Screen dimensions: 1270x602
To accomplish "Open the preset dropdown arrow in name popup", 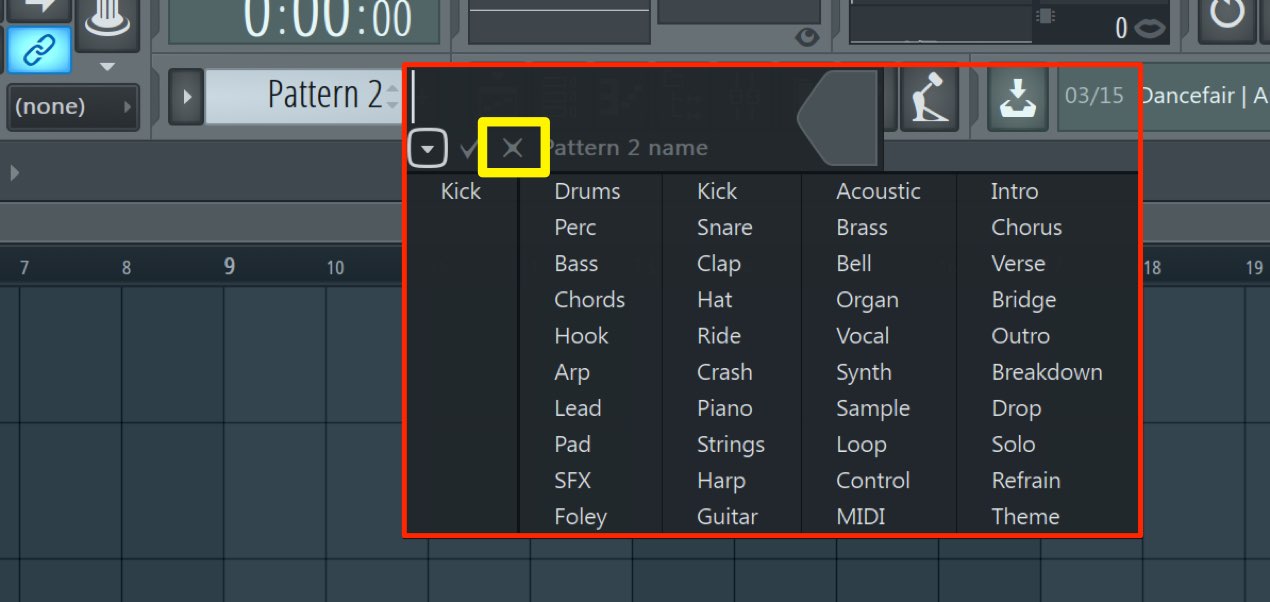I will (x=428, y=150).
